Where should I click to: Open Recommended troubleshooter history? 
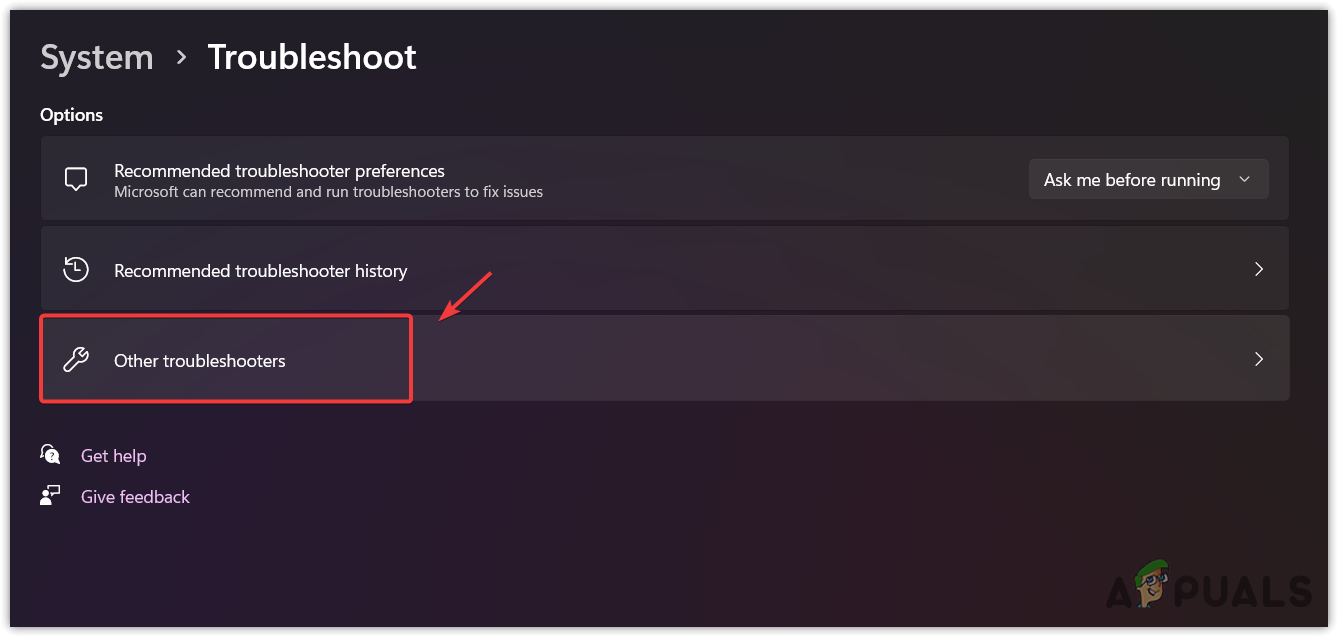point(260,271)
